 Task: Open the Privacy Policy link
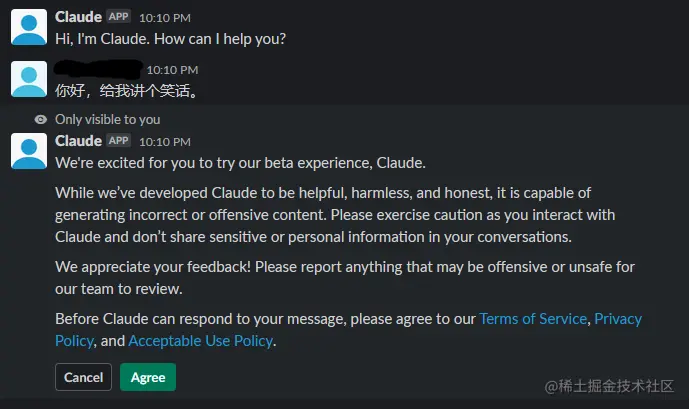620,319
